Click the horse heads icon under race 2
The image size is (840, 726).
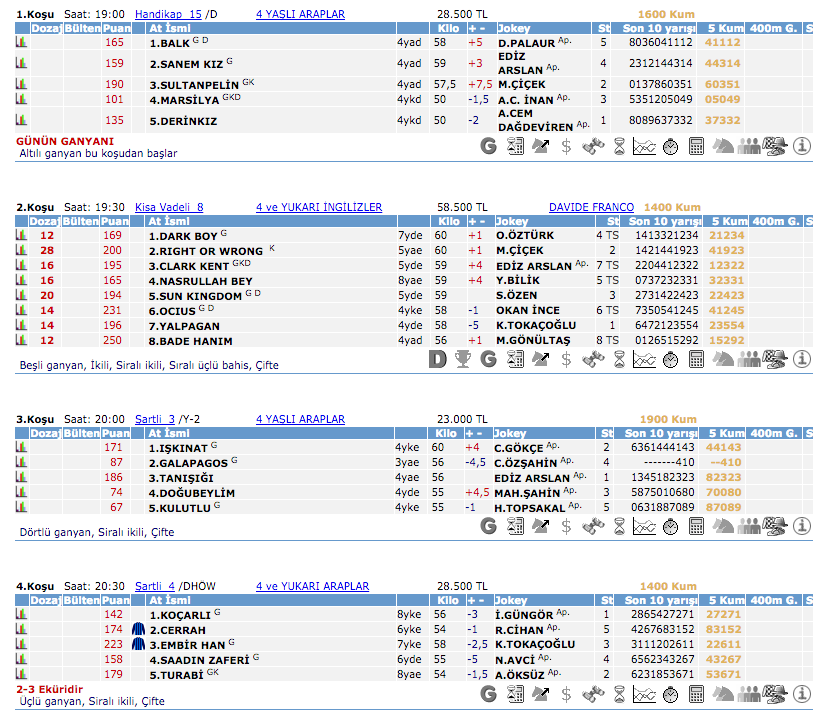[723, 359]
